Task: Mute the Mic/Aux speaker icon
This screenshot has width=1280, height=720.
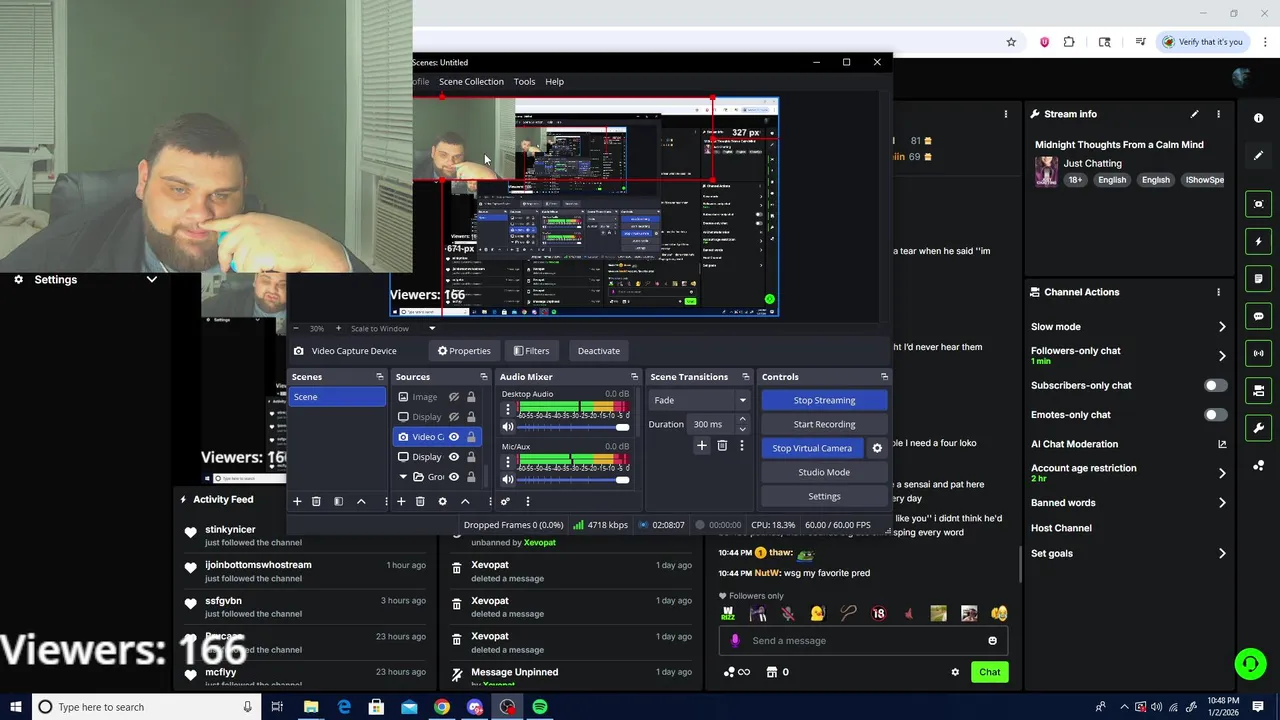Action: [x=508, y=480]
